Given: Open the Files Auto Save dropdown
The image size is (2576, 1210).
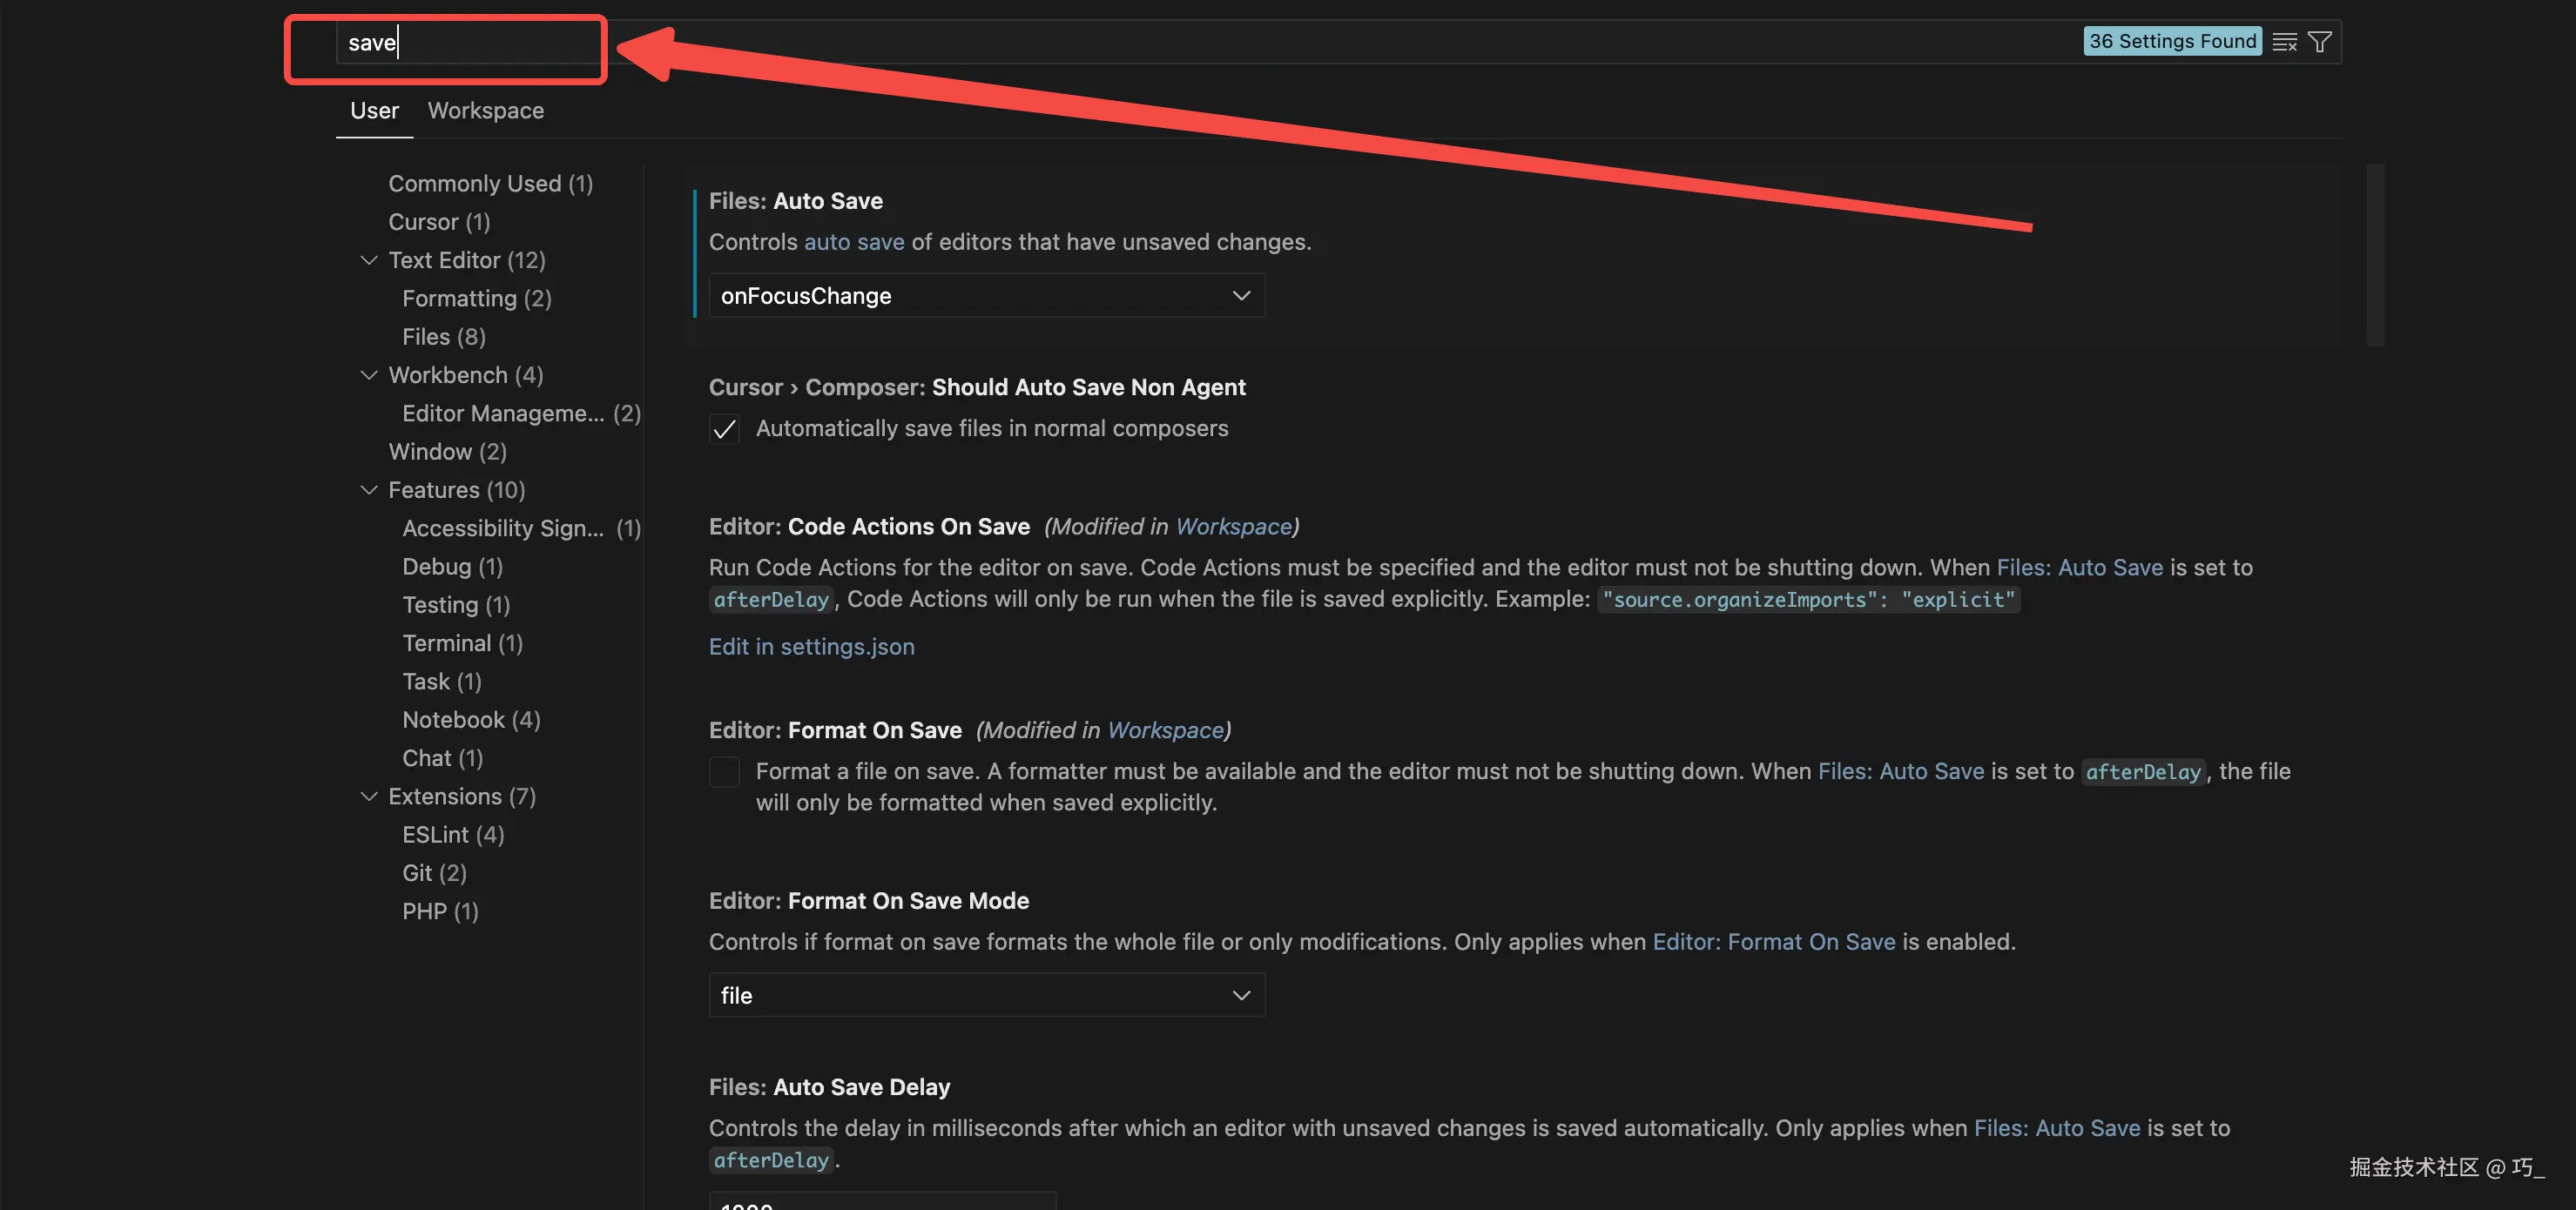Looking at the screenshot, I should 986,296.
